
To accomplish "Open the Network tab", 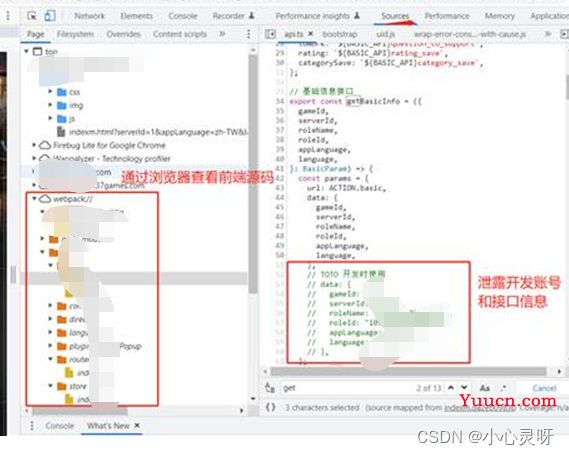I will 89,16.
